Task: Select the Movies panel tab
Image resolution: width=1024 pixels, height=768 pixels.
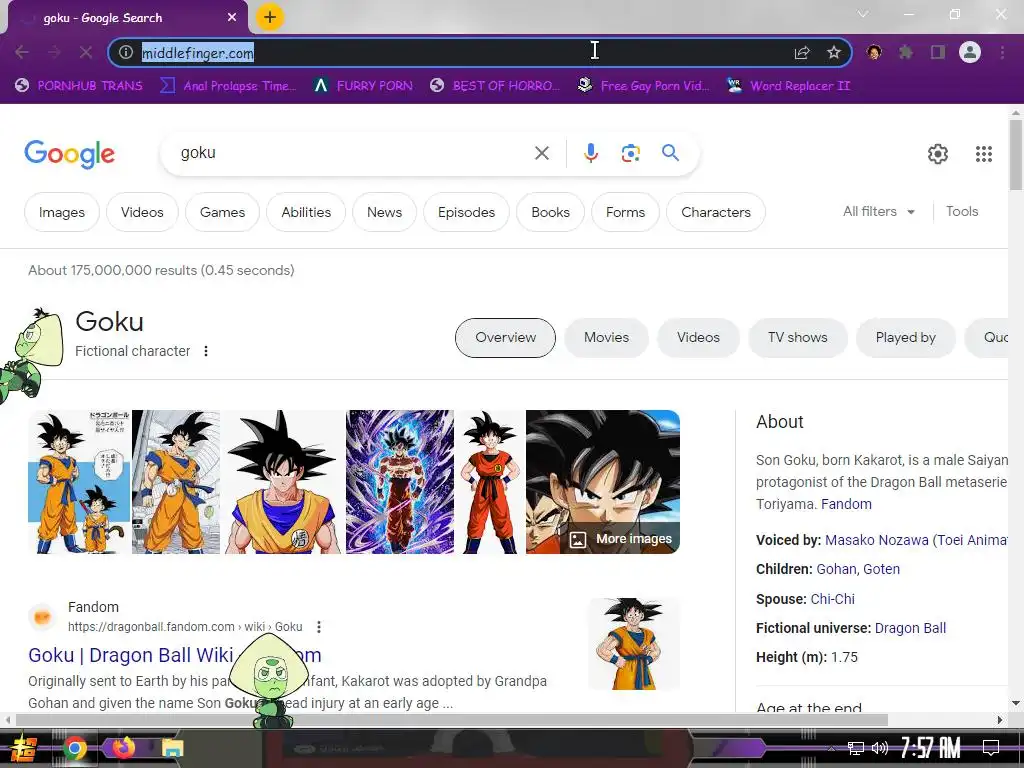Action: click(x=606, y=338)
